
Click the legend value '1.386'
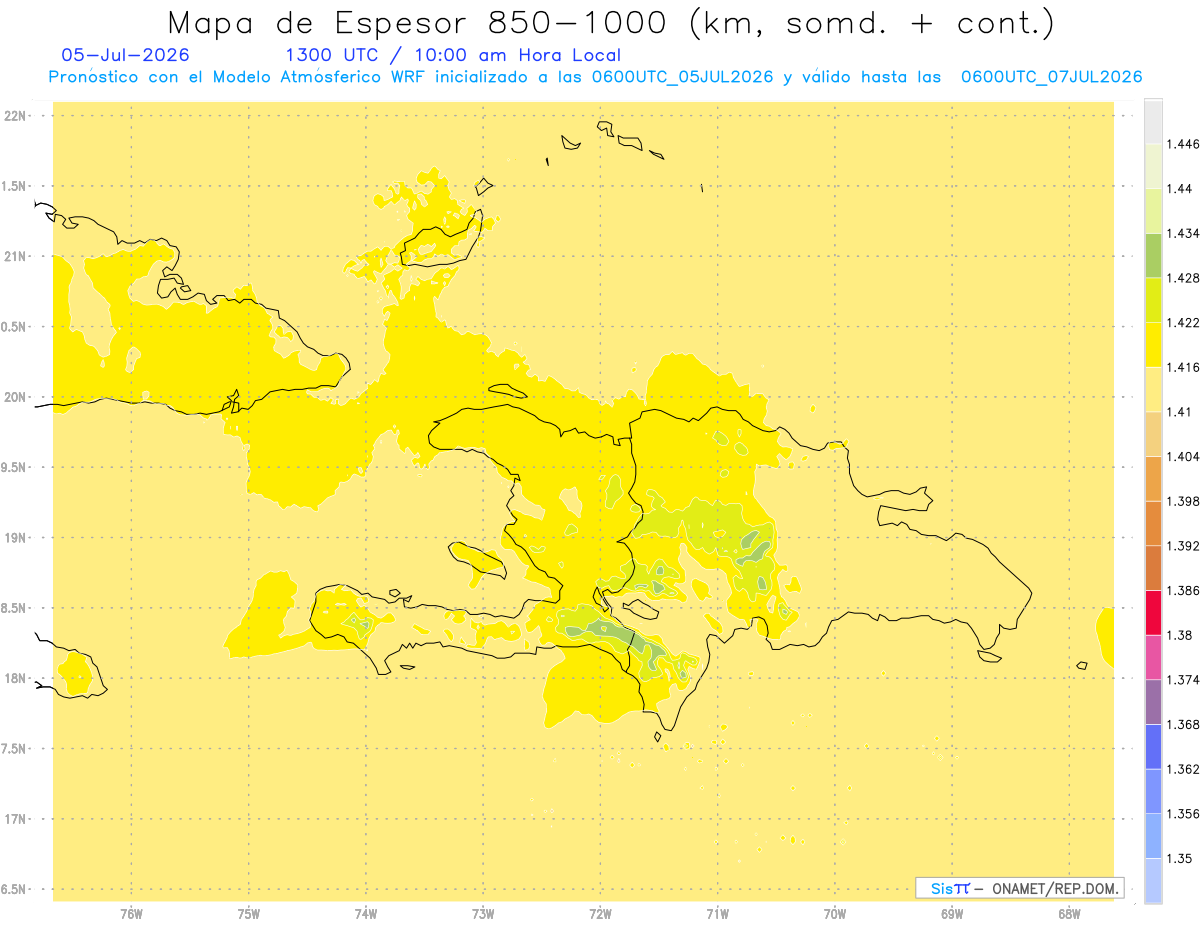pyautogui.click(x=1183, y=590)
